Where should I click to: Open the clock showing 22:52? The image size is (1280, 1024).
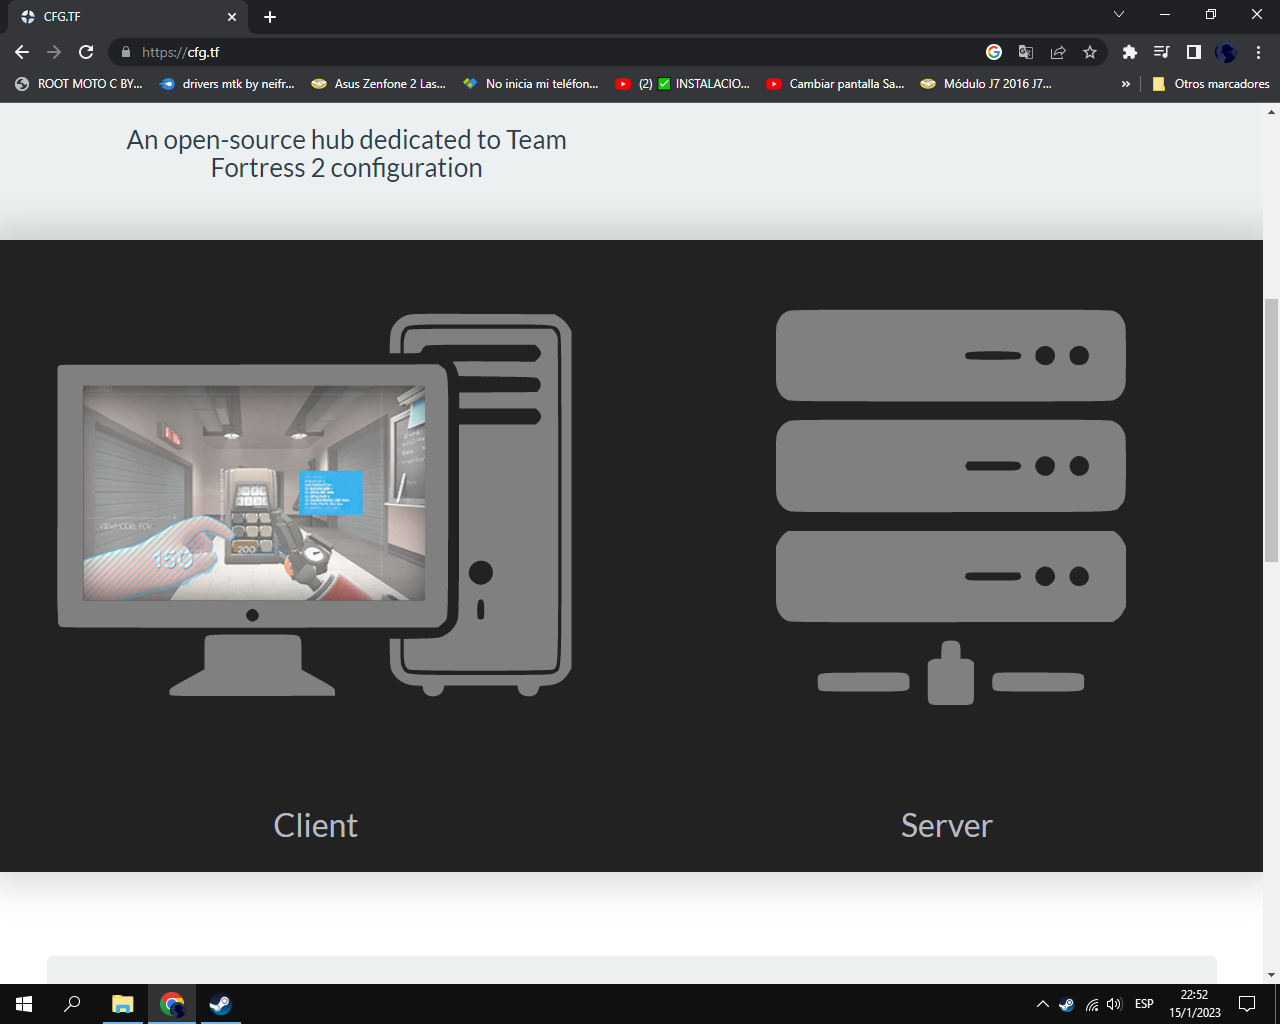point(1195,1004)
